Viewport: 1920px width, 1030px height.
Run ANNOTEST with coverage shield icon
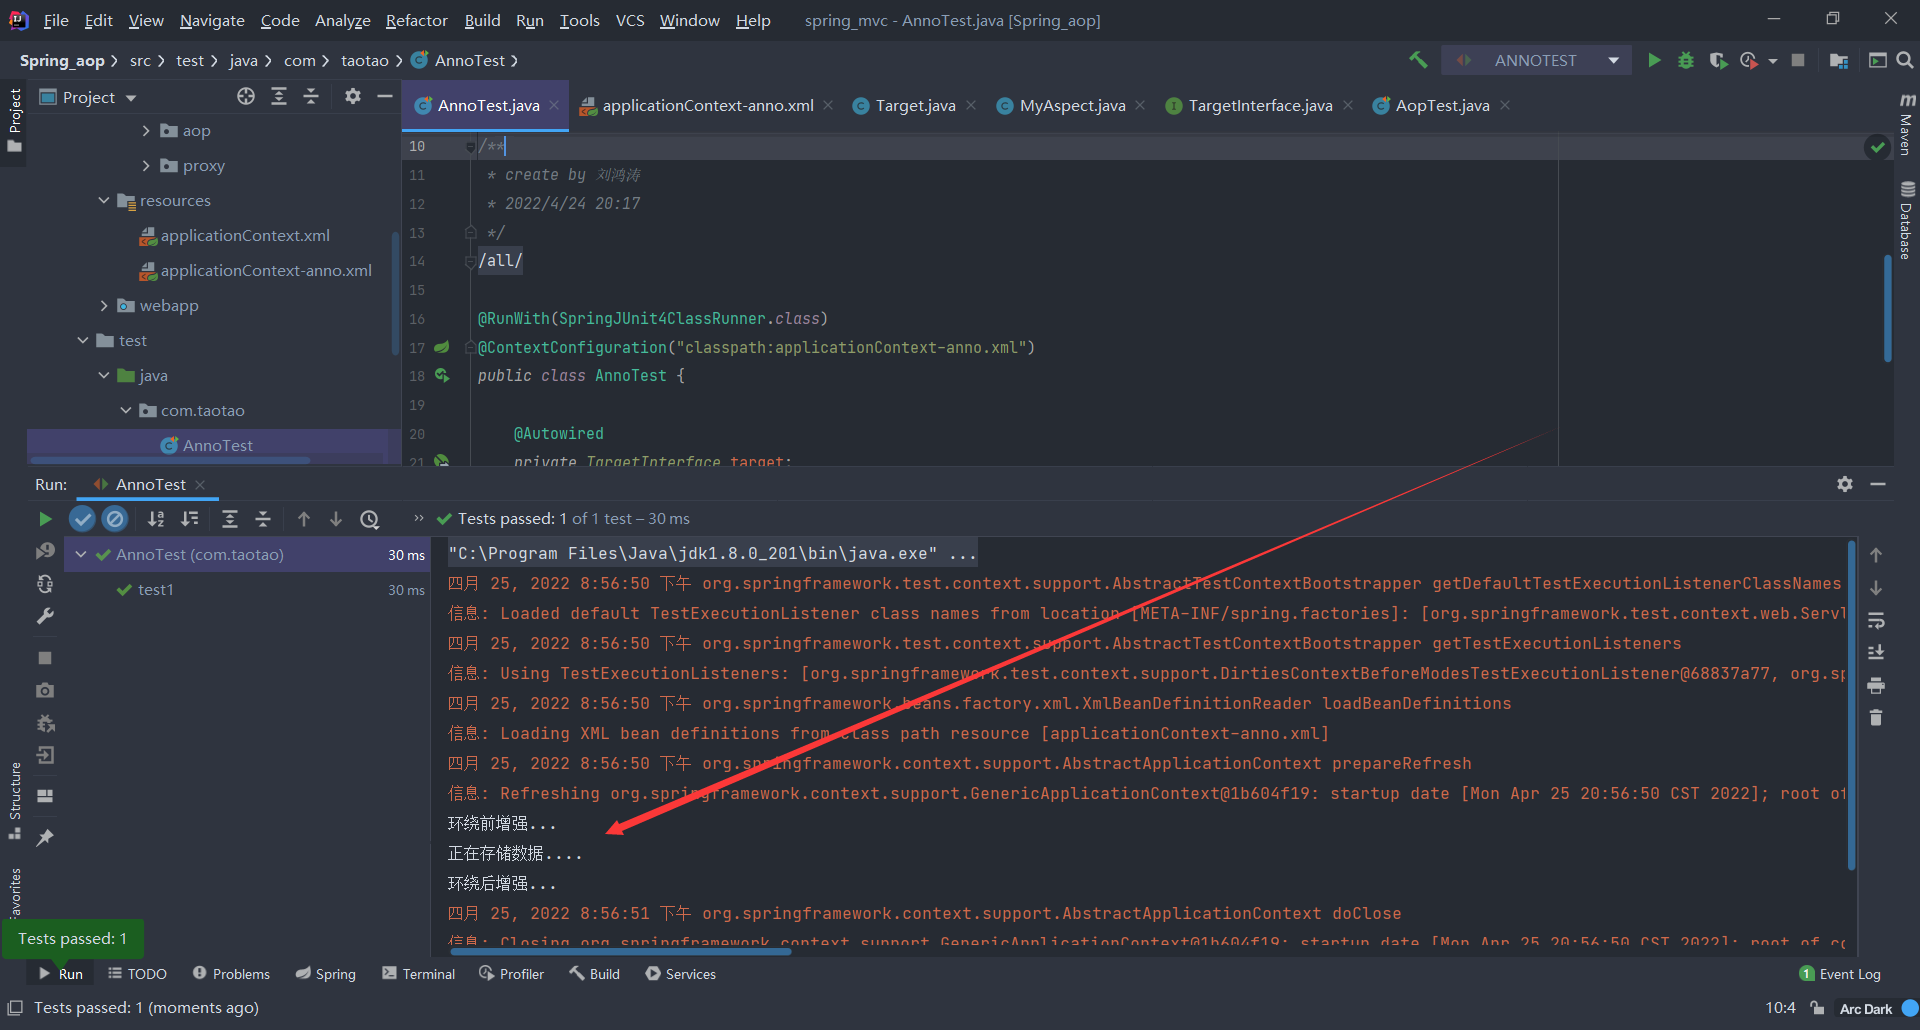click(1718, 60)
